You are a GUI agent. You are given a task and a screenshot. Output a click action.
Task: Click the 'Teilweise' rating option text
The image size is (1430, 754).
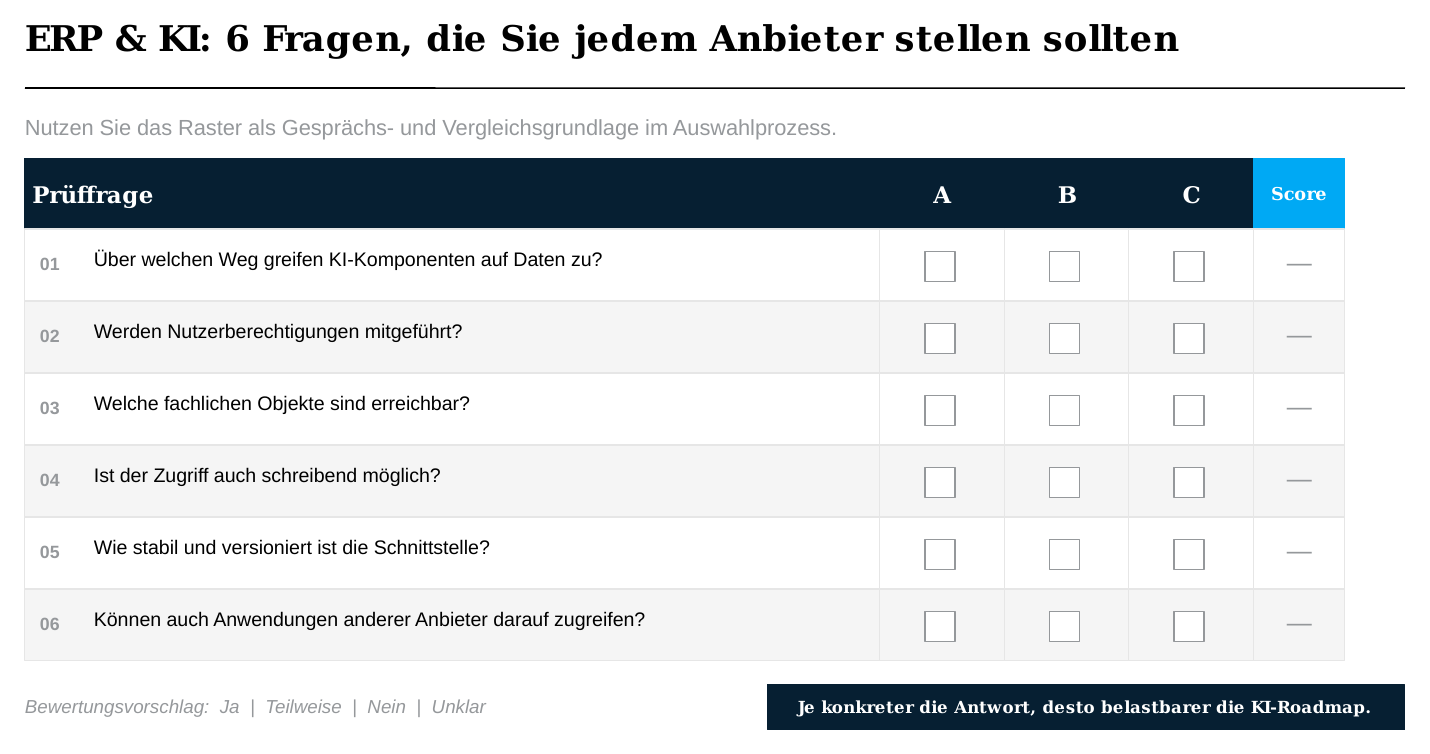point(303,707)
